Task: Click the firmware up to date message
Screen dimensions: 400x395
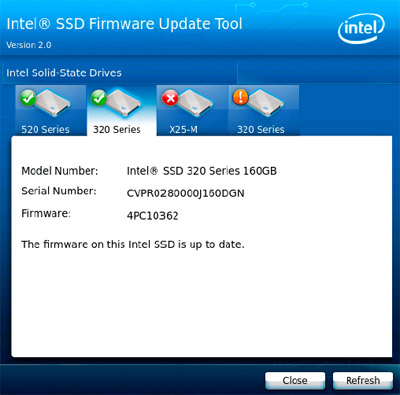Action: (x=133, y=244)
